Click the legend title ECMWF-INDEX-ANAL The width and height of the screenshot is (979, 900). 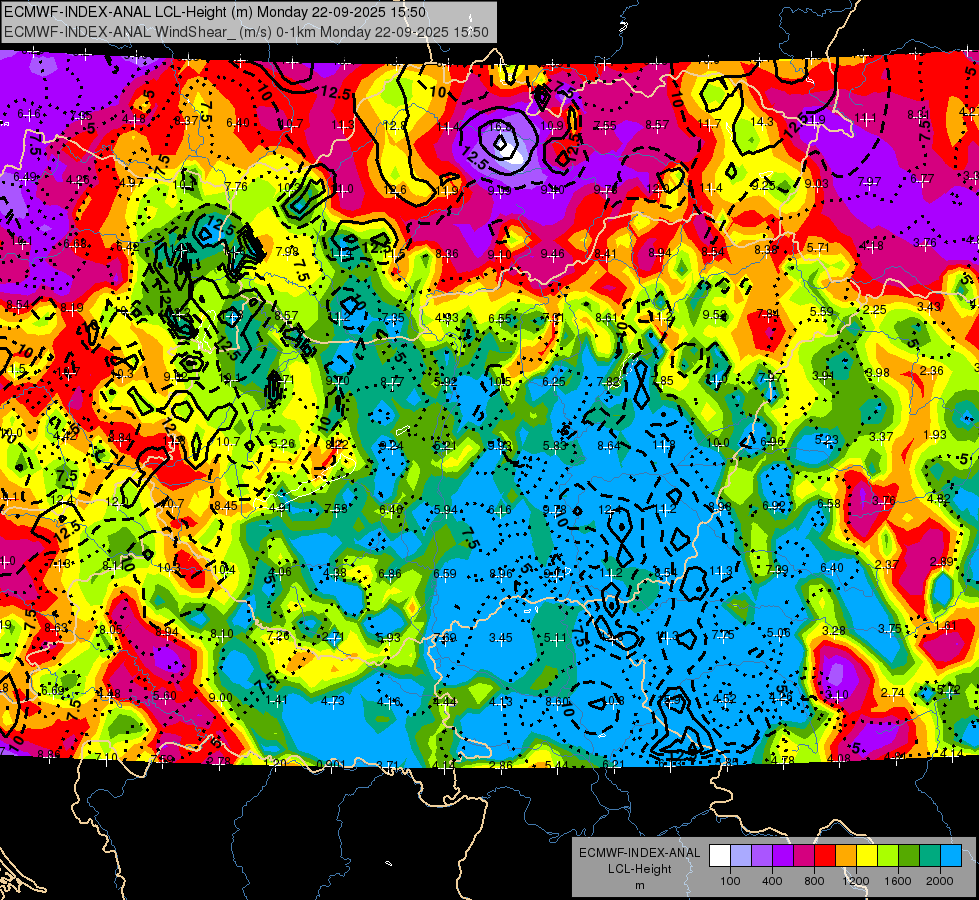click(639, 853)
